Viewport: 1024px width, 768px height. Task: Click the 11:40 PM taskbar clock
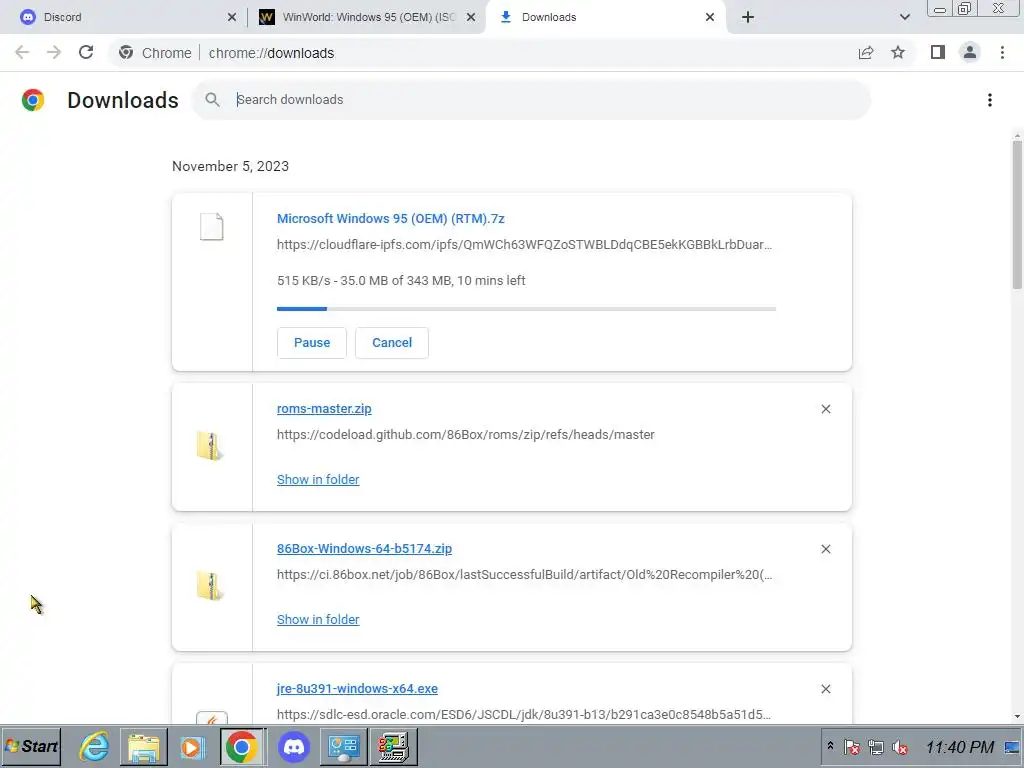960,747
